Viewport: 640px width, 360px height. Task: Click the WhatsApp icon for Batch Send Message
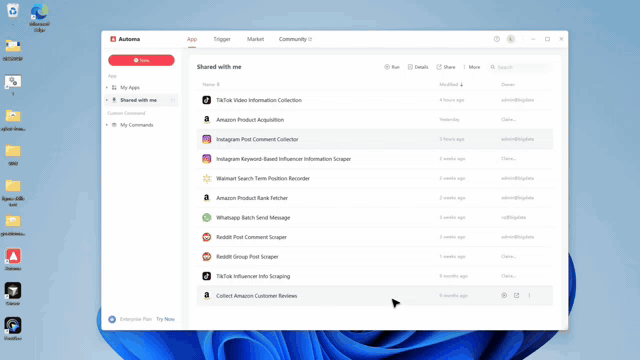(x=207, y=218)
